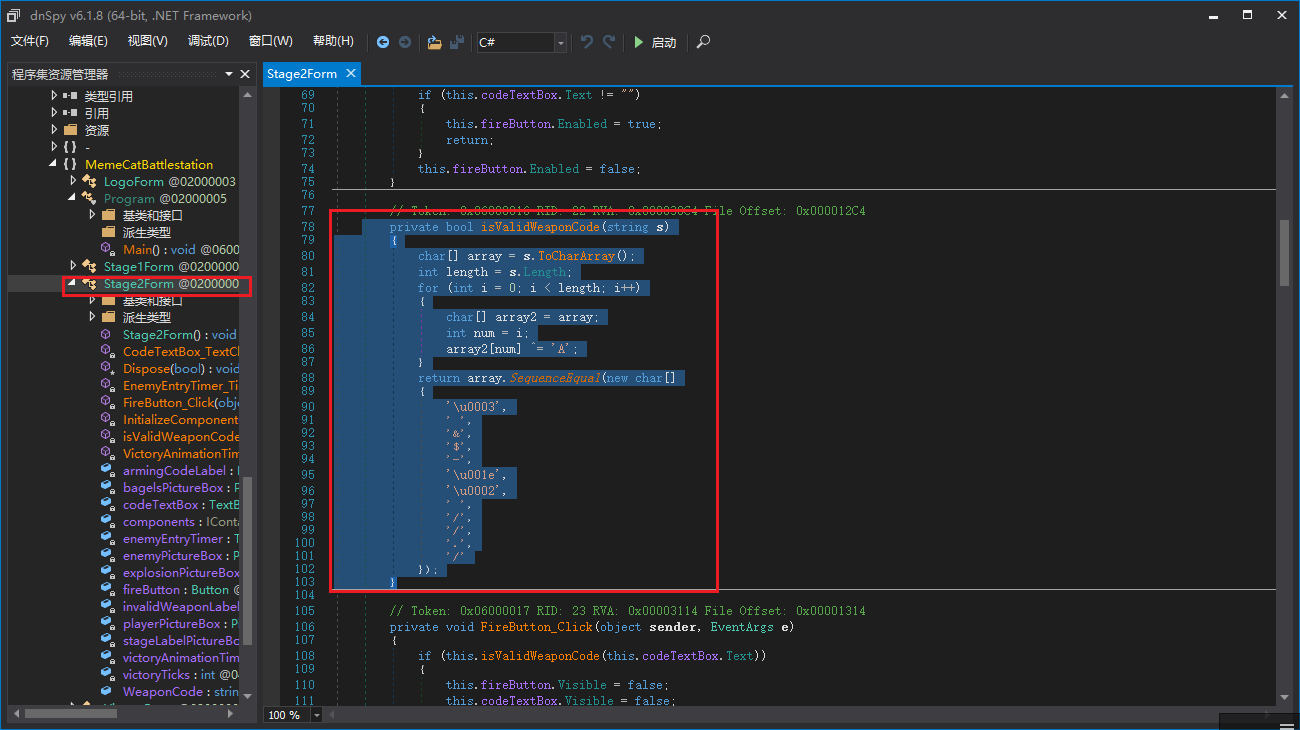Image resolution: width=1300 pixels, height=730 pixels.
Task: Close the Stage2Form tab
Action: (x=351, y=74)
